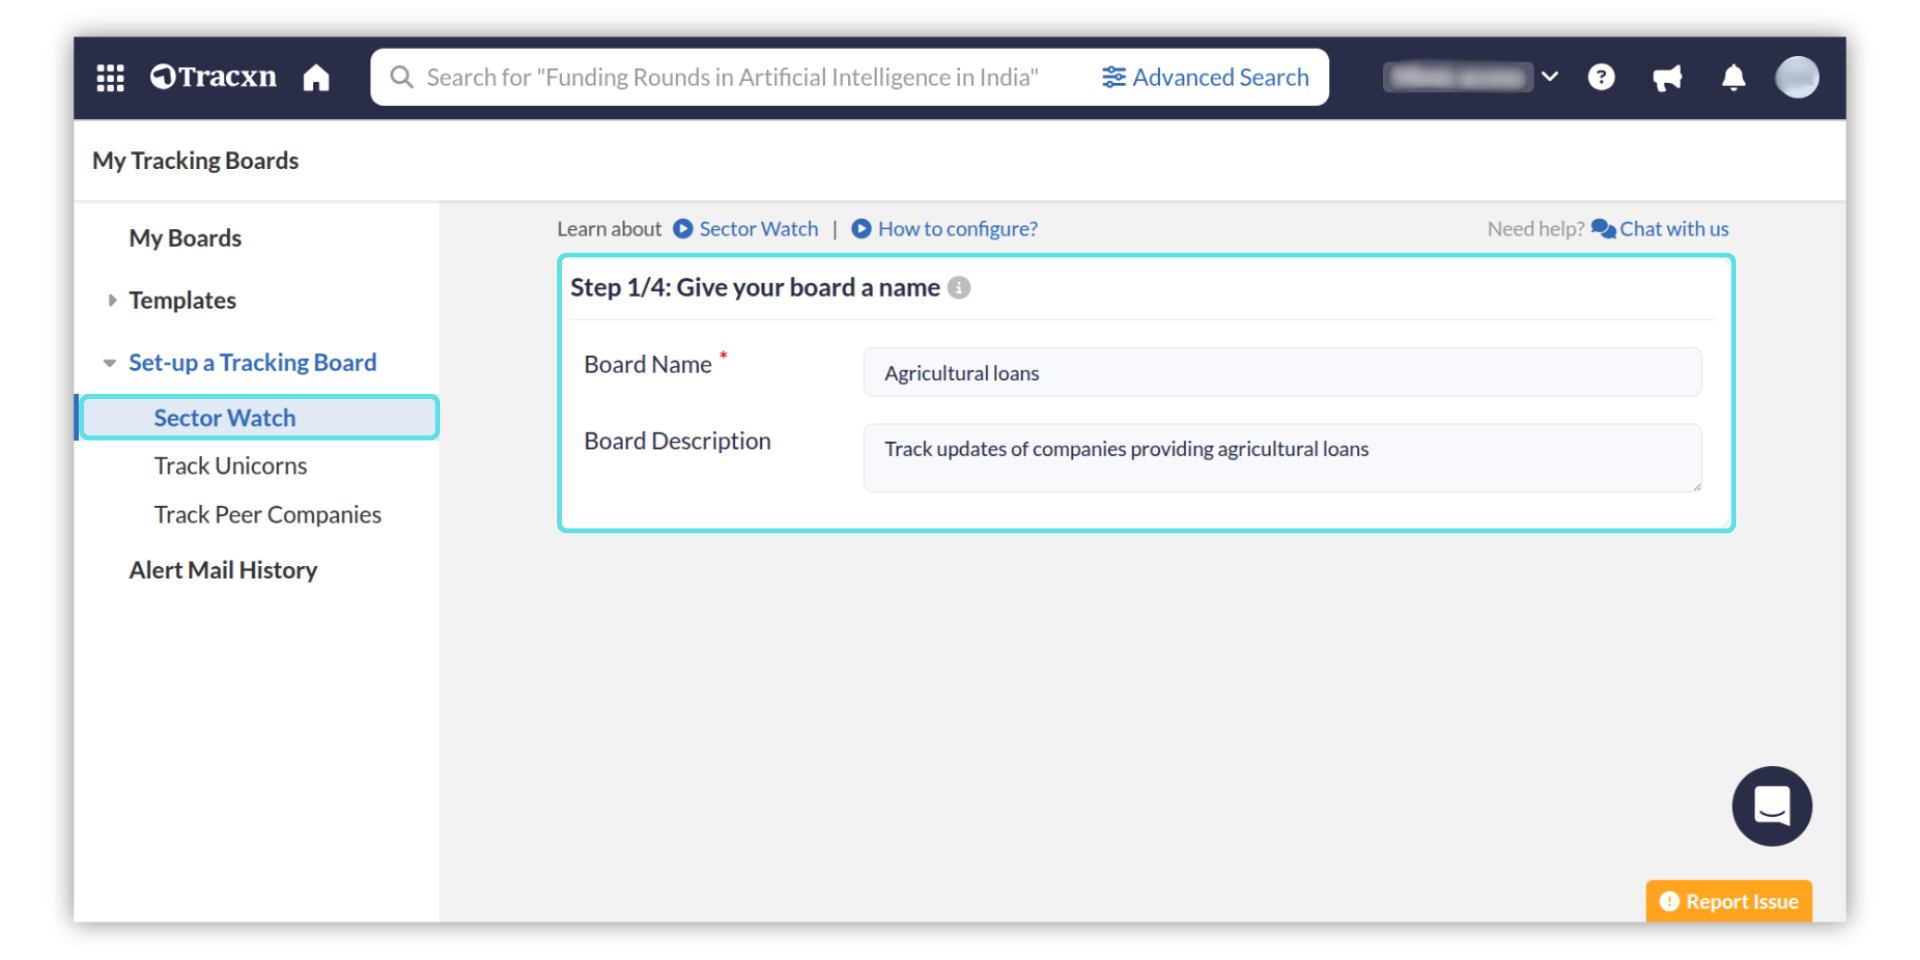Click info icon beside board name heading

pyautogui.click(x=959, y=288)
